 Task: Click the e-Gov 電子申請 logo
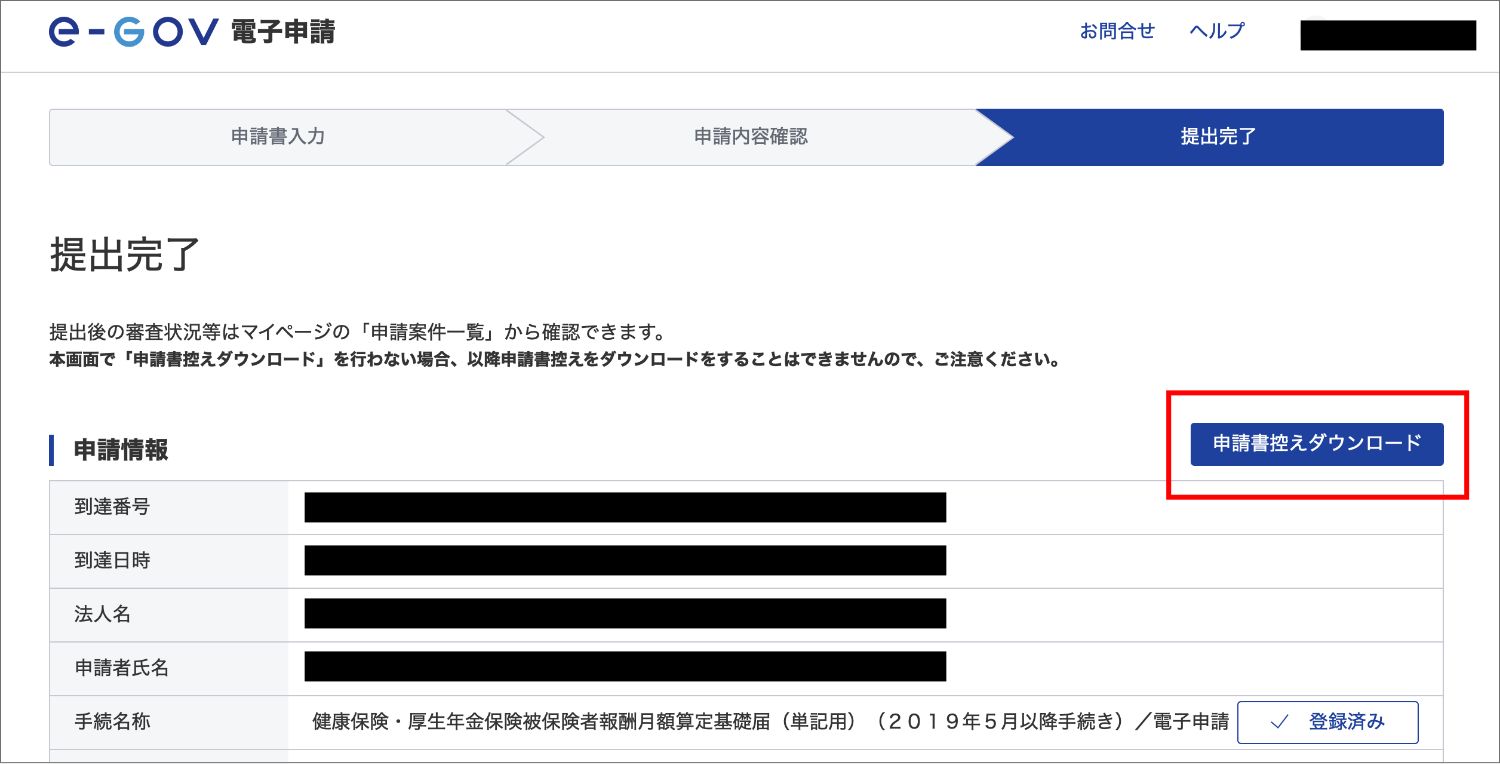(192, 32)
